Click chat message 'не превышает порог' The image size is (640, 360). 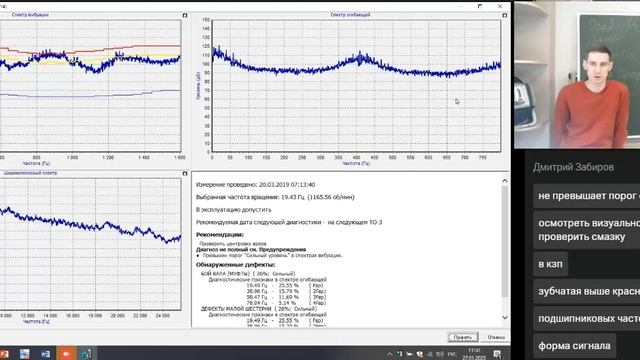point(587,196)
